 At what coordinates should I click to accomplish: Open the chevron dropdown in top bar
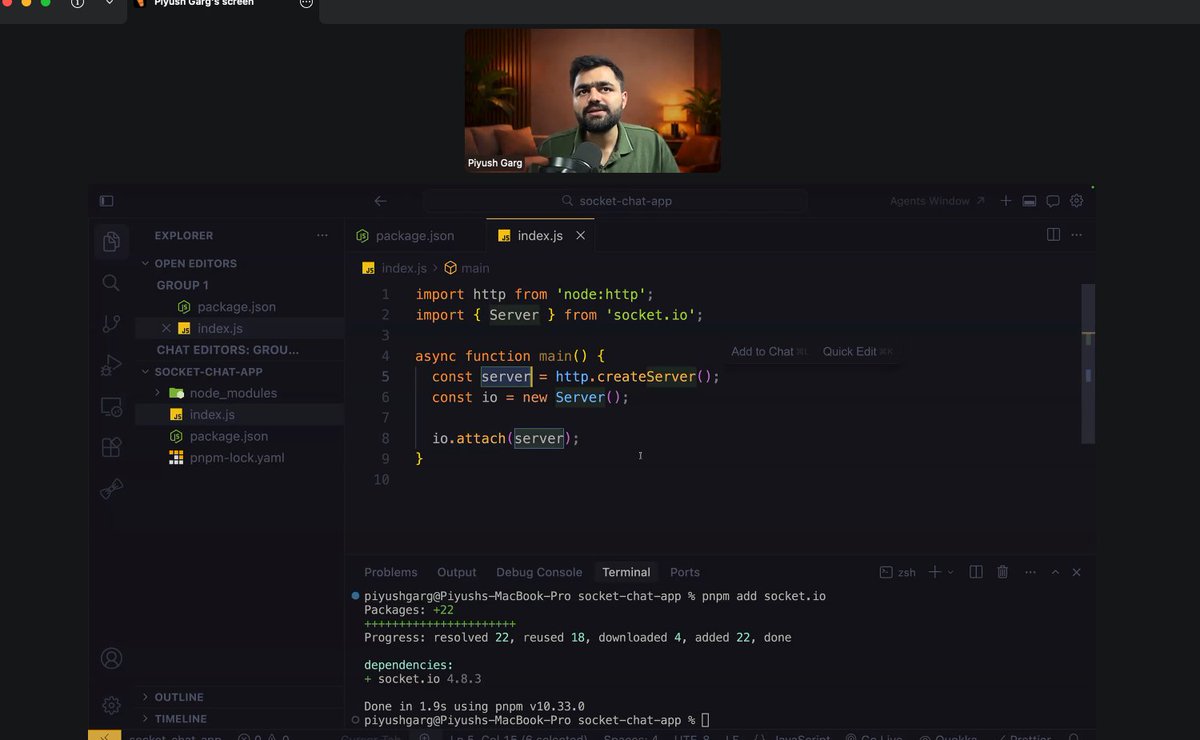(109, 3)
